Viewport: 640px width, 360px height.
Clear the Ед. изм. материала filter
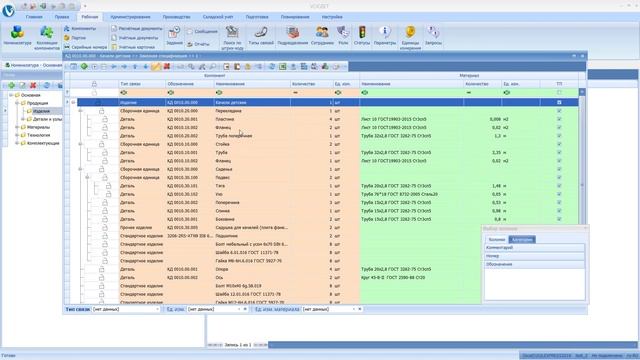(360, 309)
